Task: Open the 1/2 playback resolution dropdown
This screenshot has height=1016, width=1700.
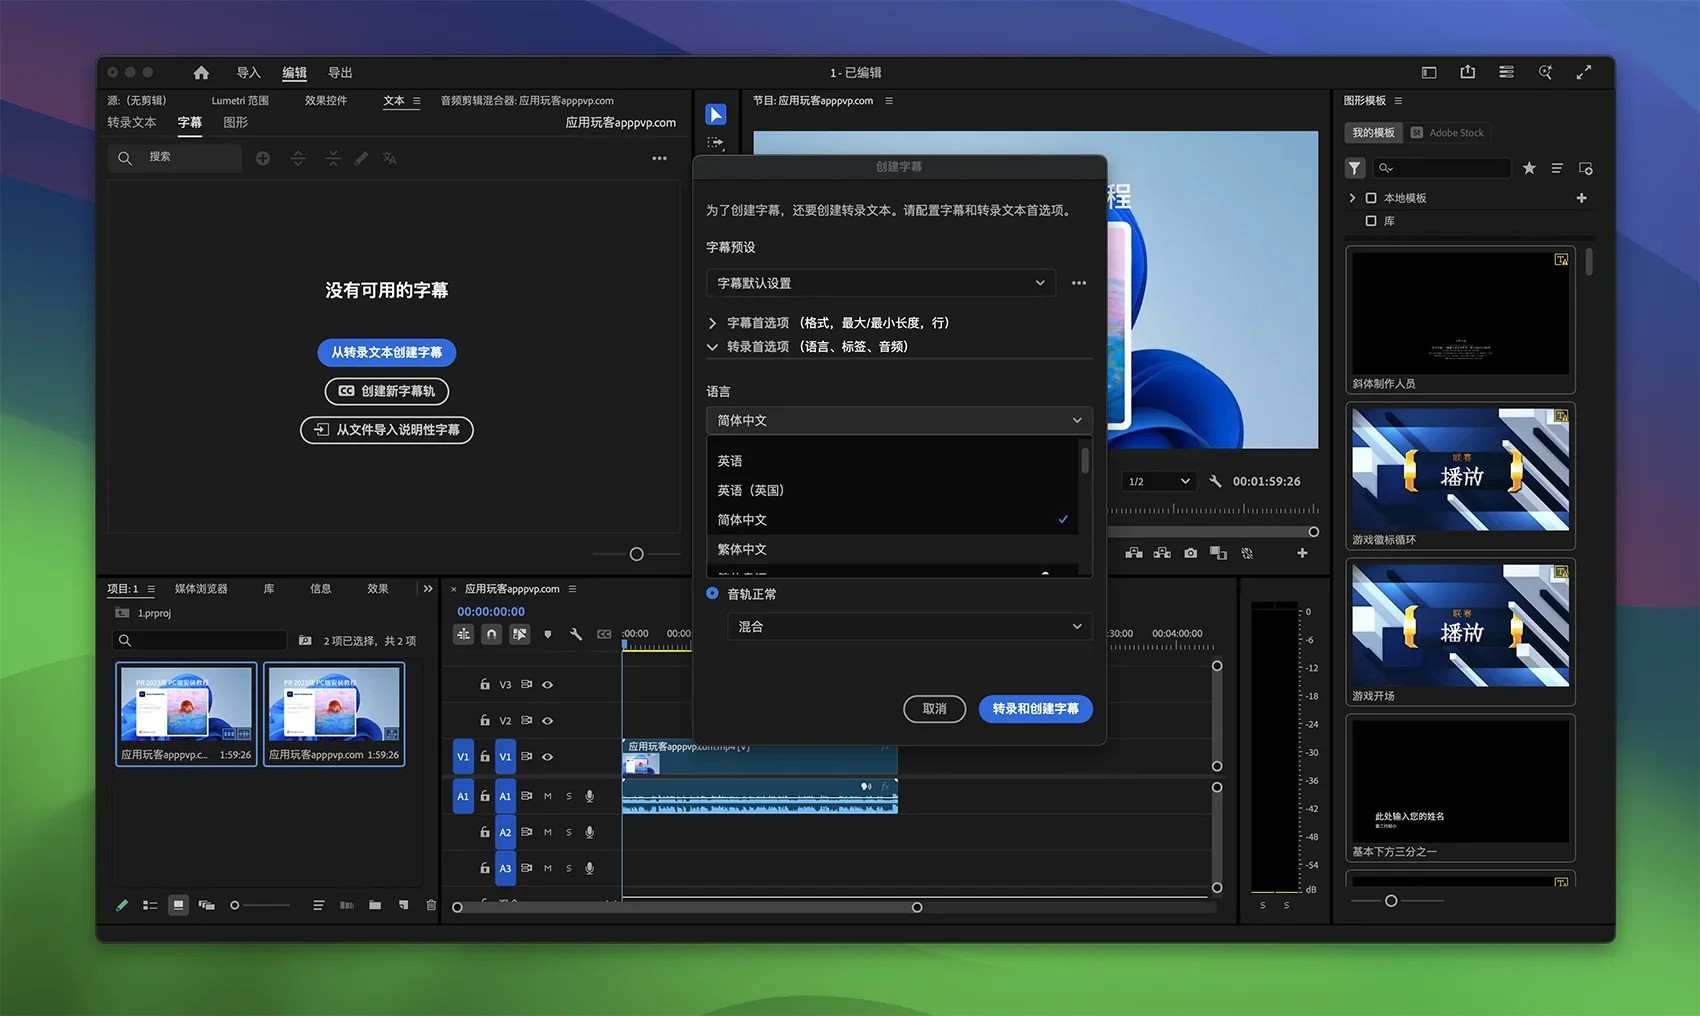Action: (x=1159, y=481)
